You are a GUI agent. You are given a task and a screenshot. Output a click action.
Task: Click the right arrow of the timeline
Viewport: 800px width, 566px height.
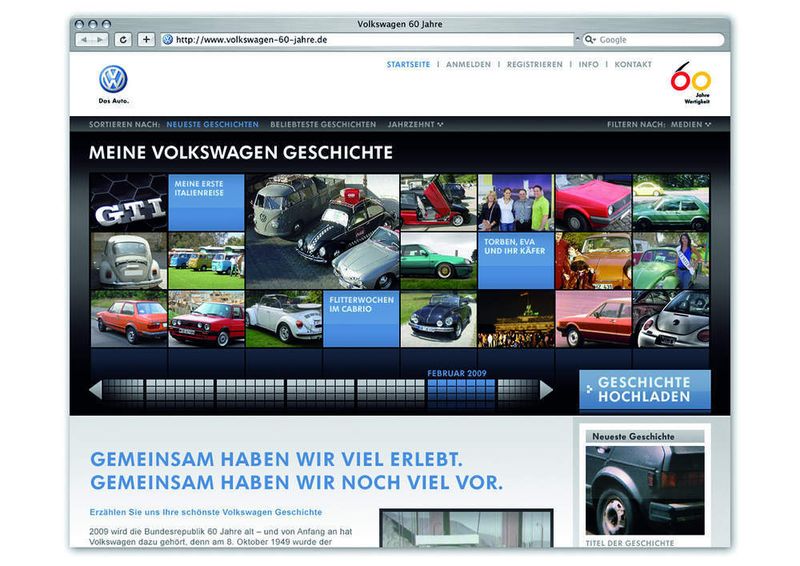(x=545, y=390)
